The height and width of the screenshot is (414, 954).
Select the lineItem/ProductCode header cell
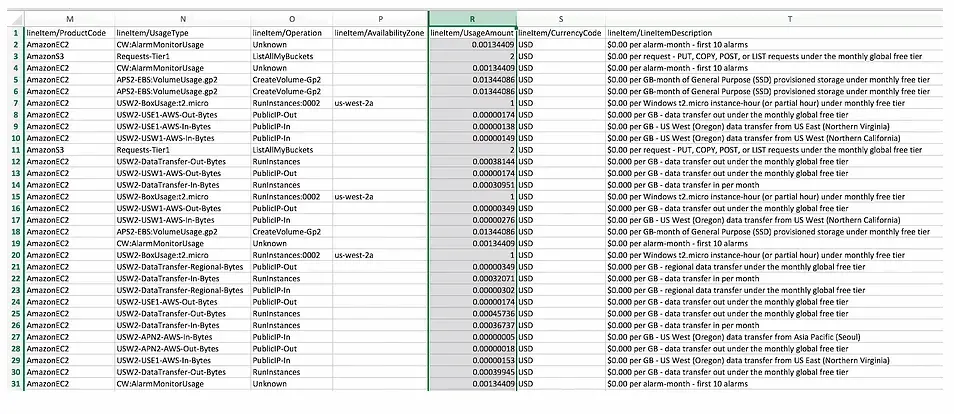pos(69,33)
